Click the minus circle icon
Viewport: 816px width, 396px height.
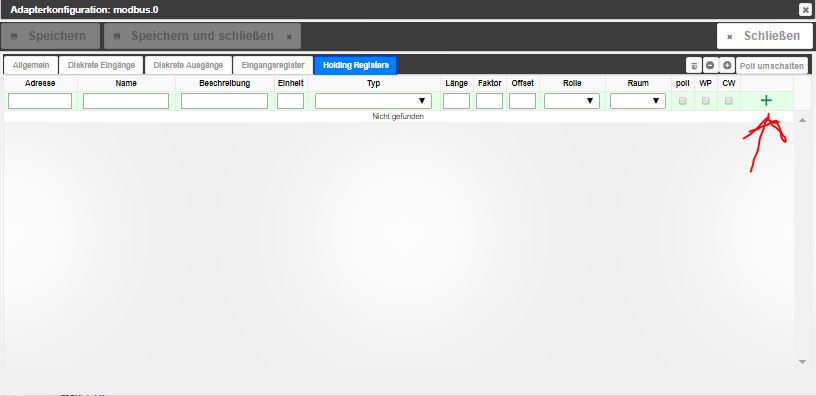[x=710, y=66]
